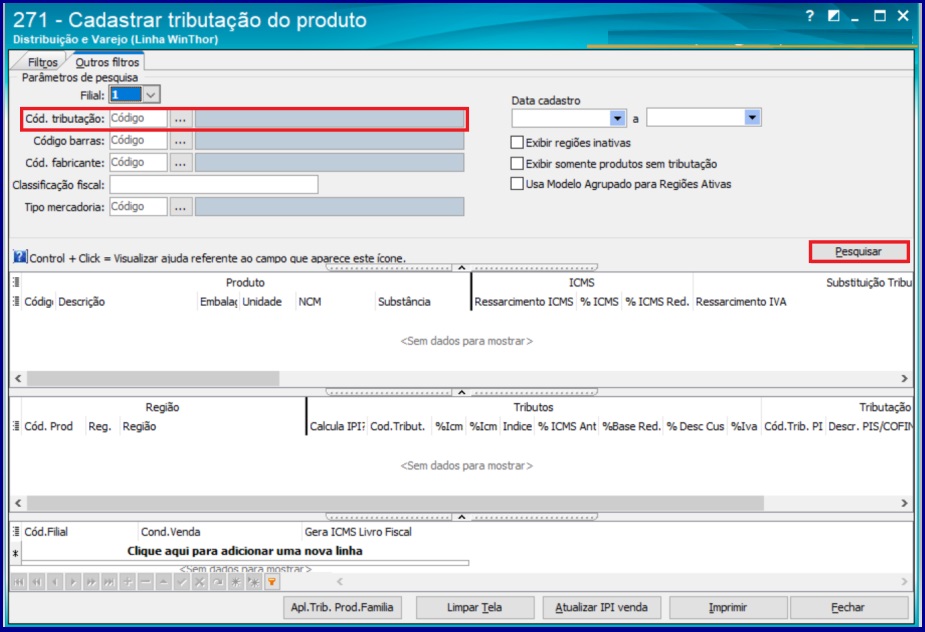
Task: Click product grid horizontal scrollbar thumb
Action: (x=153, y=378)
